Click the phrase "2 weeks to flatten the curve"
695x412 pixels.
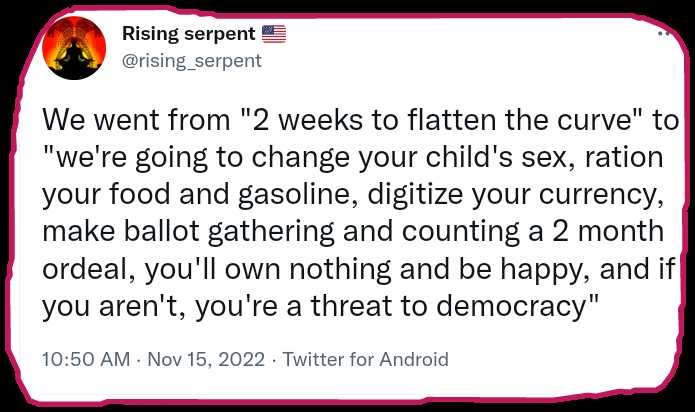coord(443,120)
